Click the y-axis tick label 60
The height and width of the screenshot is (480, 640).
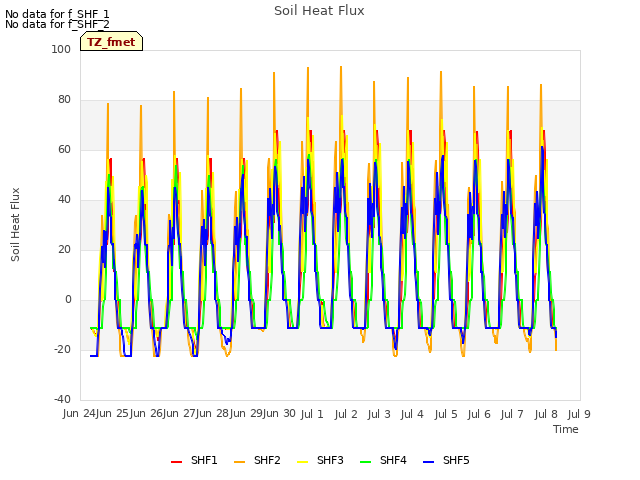(x=64, y=149)
